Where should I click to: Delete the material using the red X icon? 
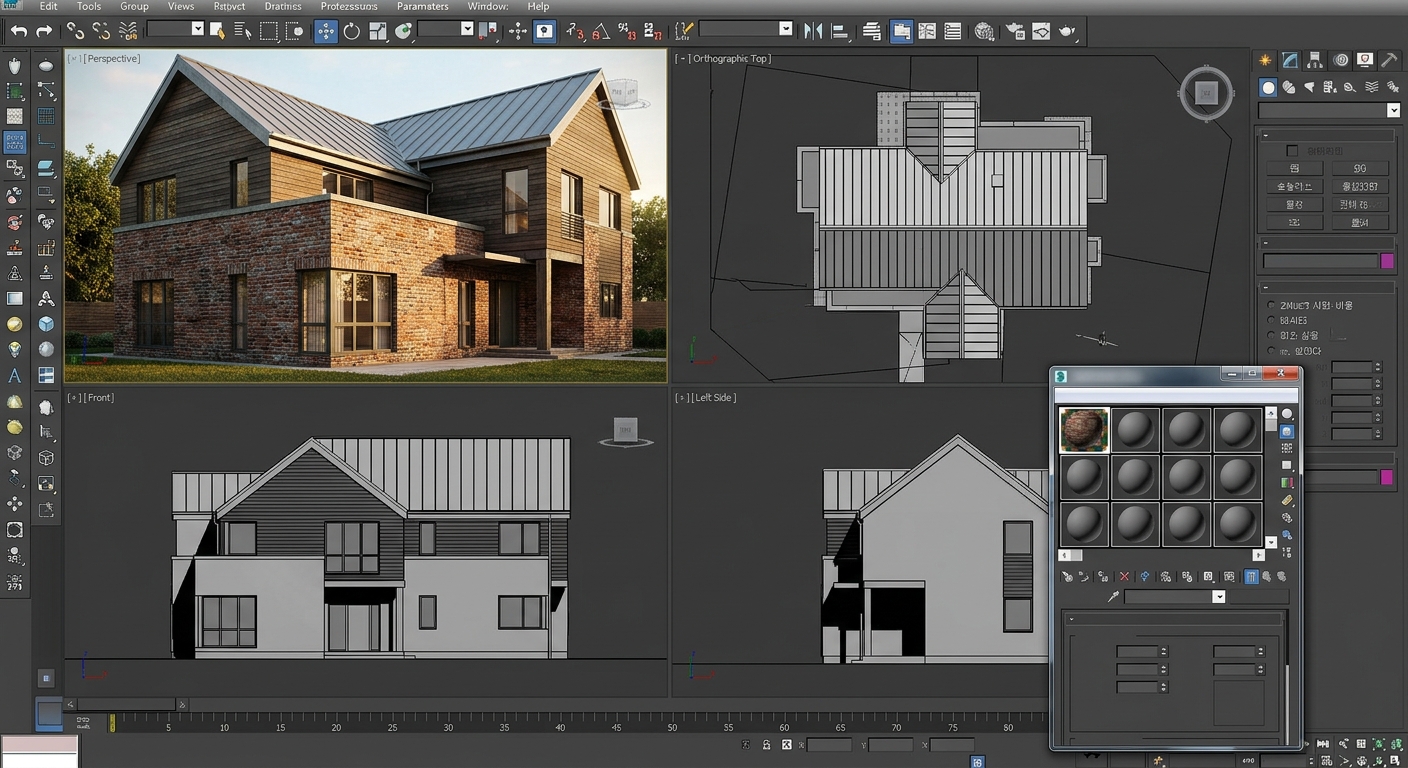pyautogui.click(x=1124, y=576)
